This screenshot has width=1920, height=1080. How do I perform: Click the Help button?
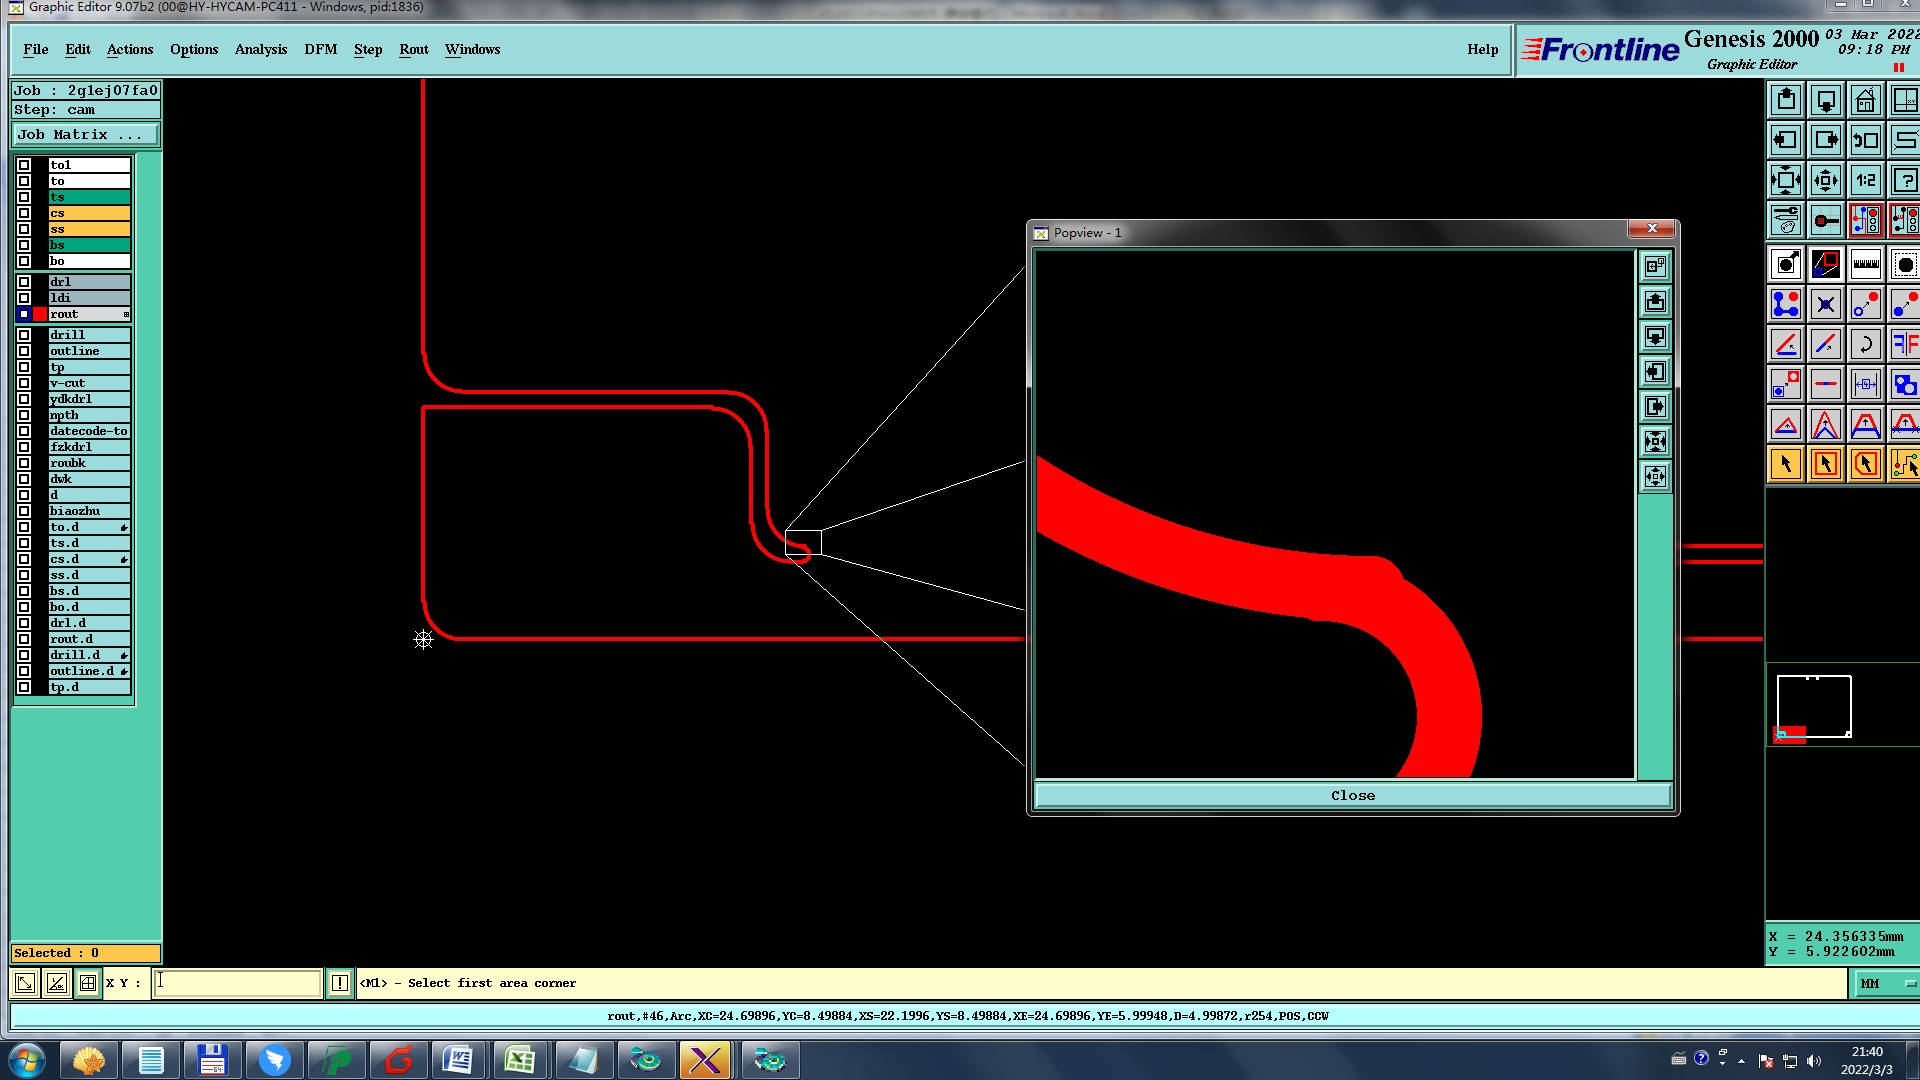click(x=1482, y=49)
